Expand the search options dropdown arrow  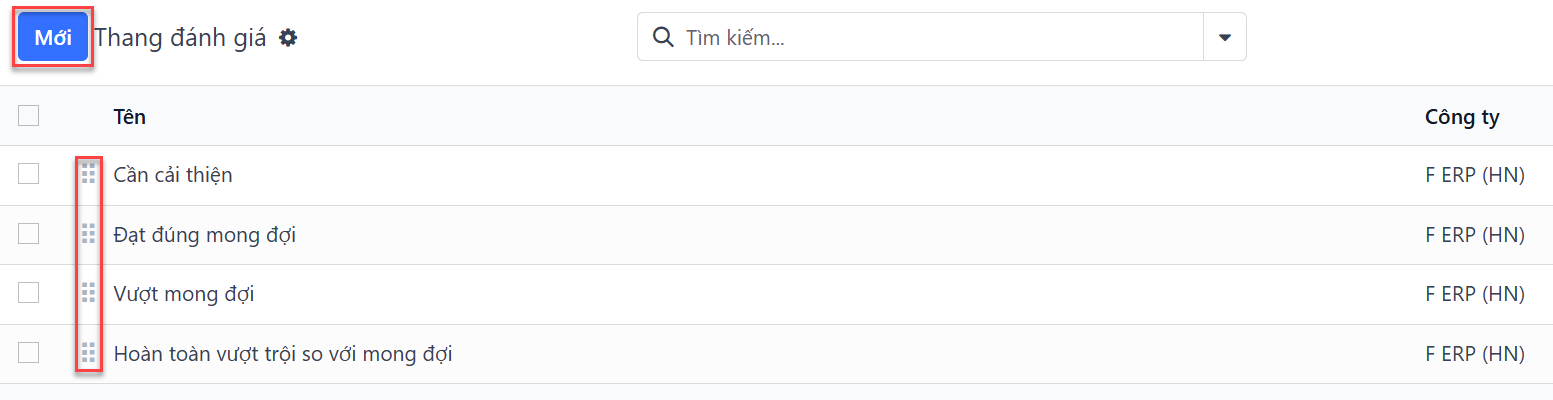pyautogui.click(x=1225, y=37)
